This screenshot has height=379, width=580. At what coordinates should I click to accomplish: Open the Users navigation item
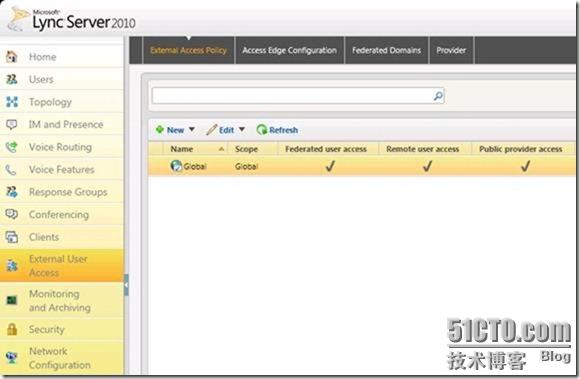tap(61, 79)
